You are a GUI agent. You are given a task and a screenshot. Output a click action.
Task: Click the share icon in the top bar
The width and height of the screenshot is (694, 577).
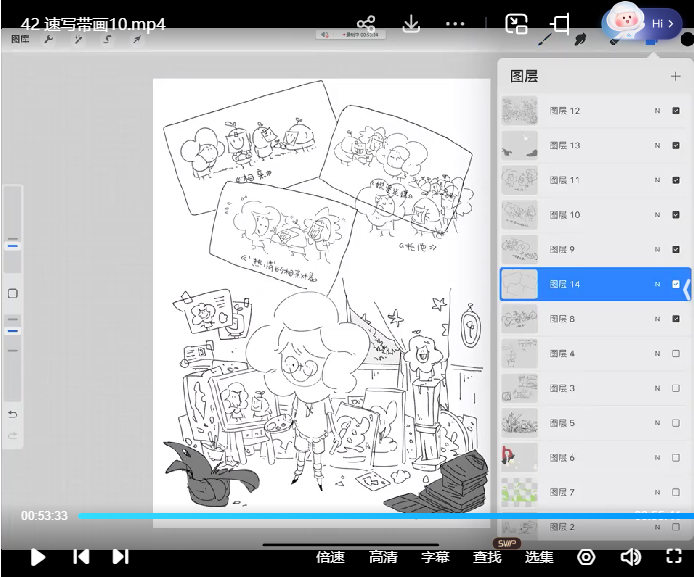366,24
